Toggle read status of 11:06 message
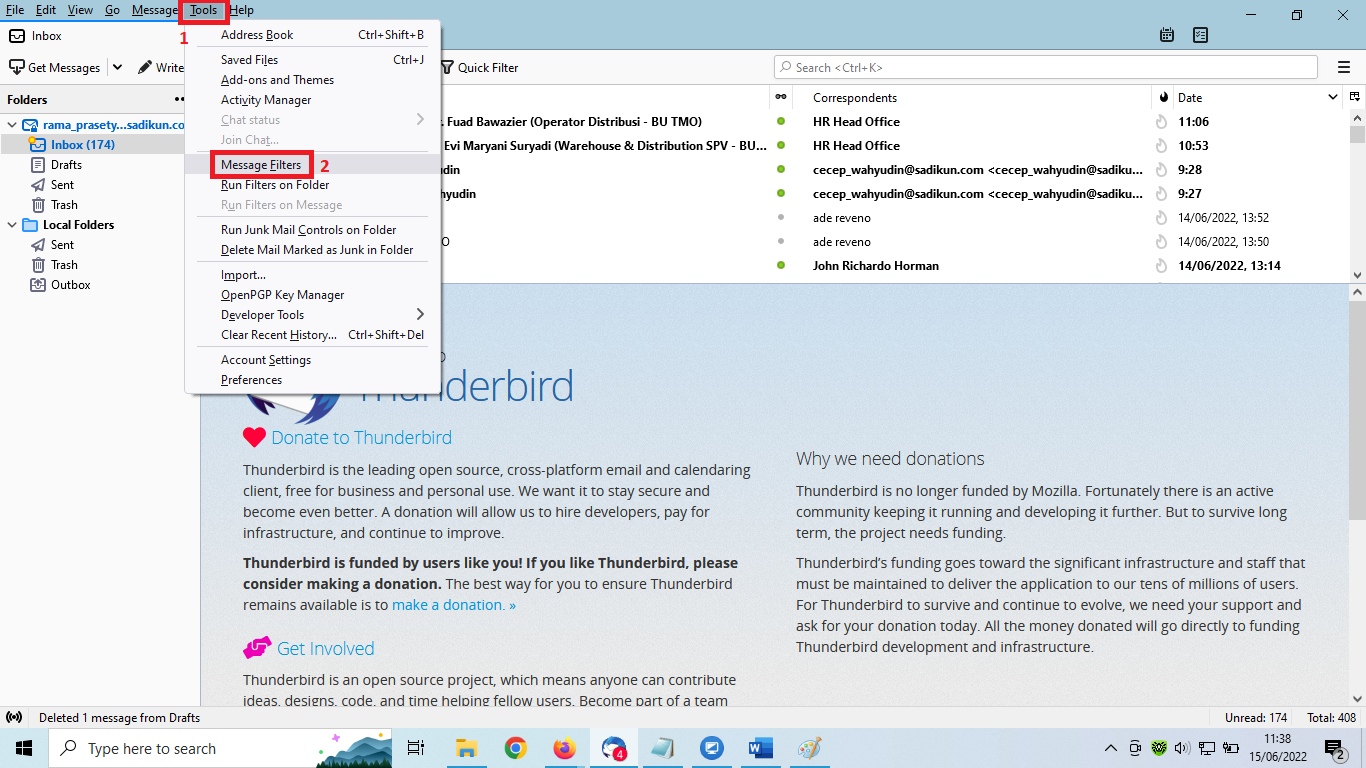This screenshot has width=1366, height=768. point(781,121)
